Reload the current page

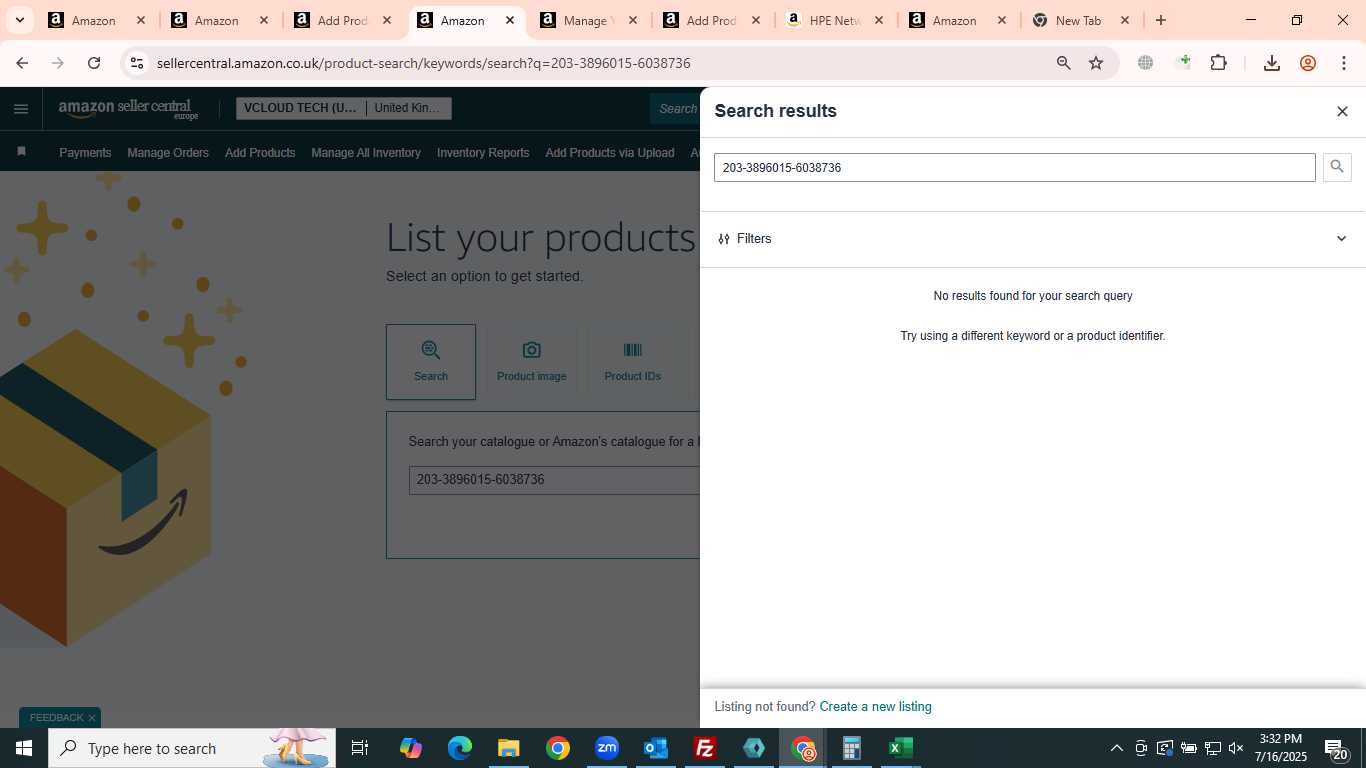coord(94,63)
